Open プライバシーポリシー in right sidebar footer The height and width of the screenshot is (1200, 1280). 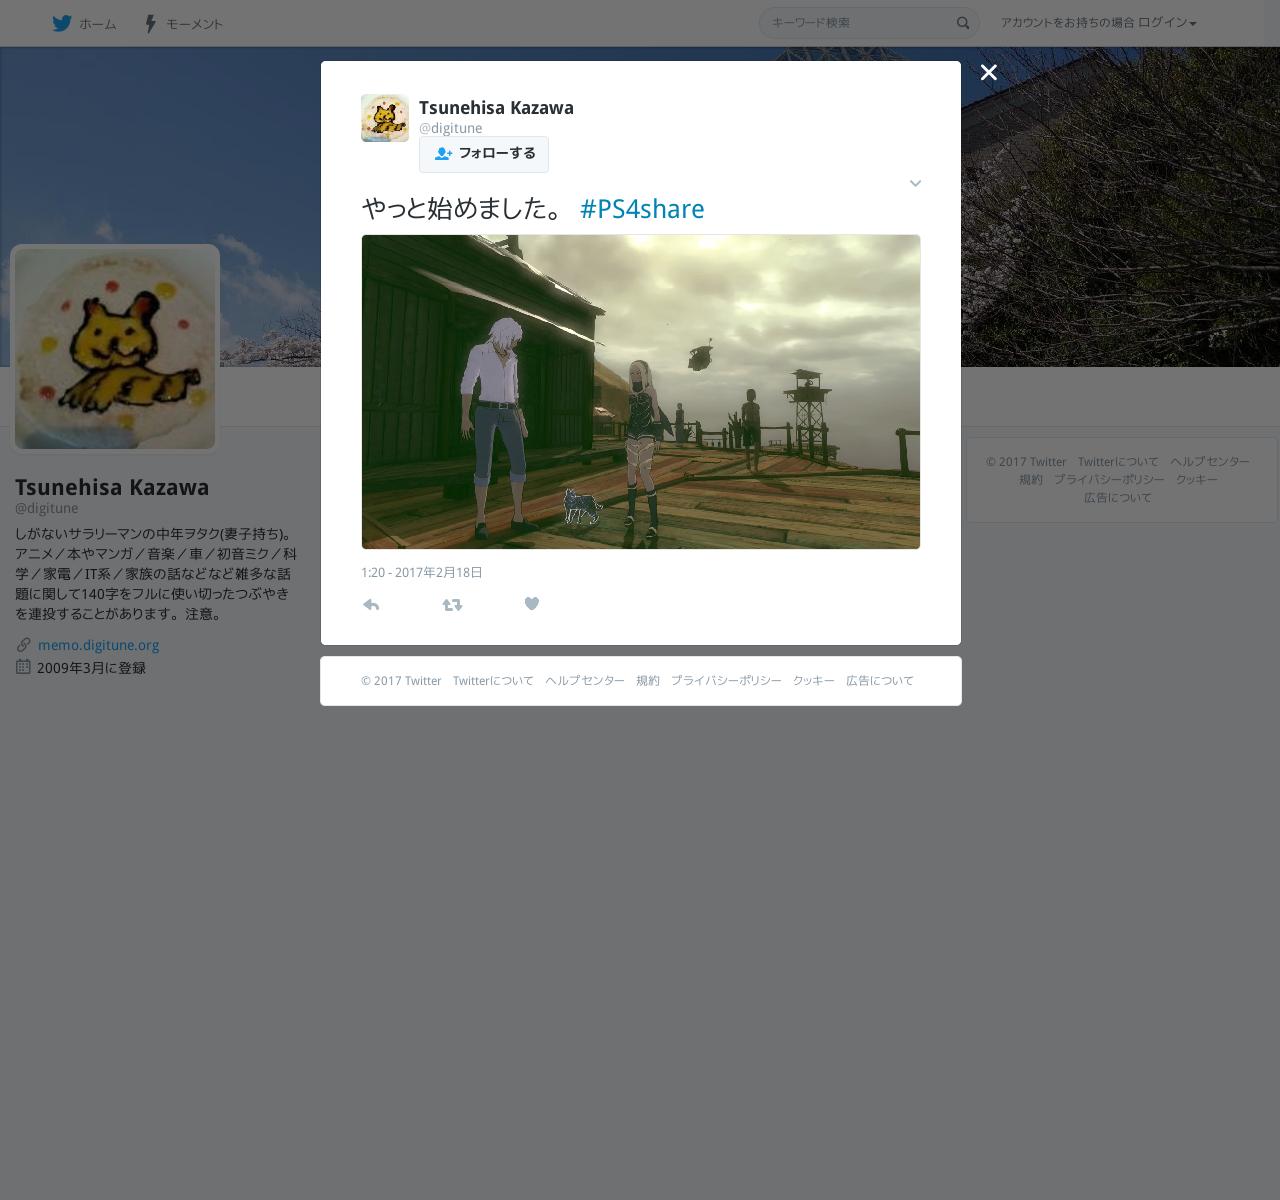coord(1109,480)
